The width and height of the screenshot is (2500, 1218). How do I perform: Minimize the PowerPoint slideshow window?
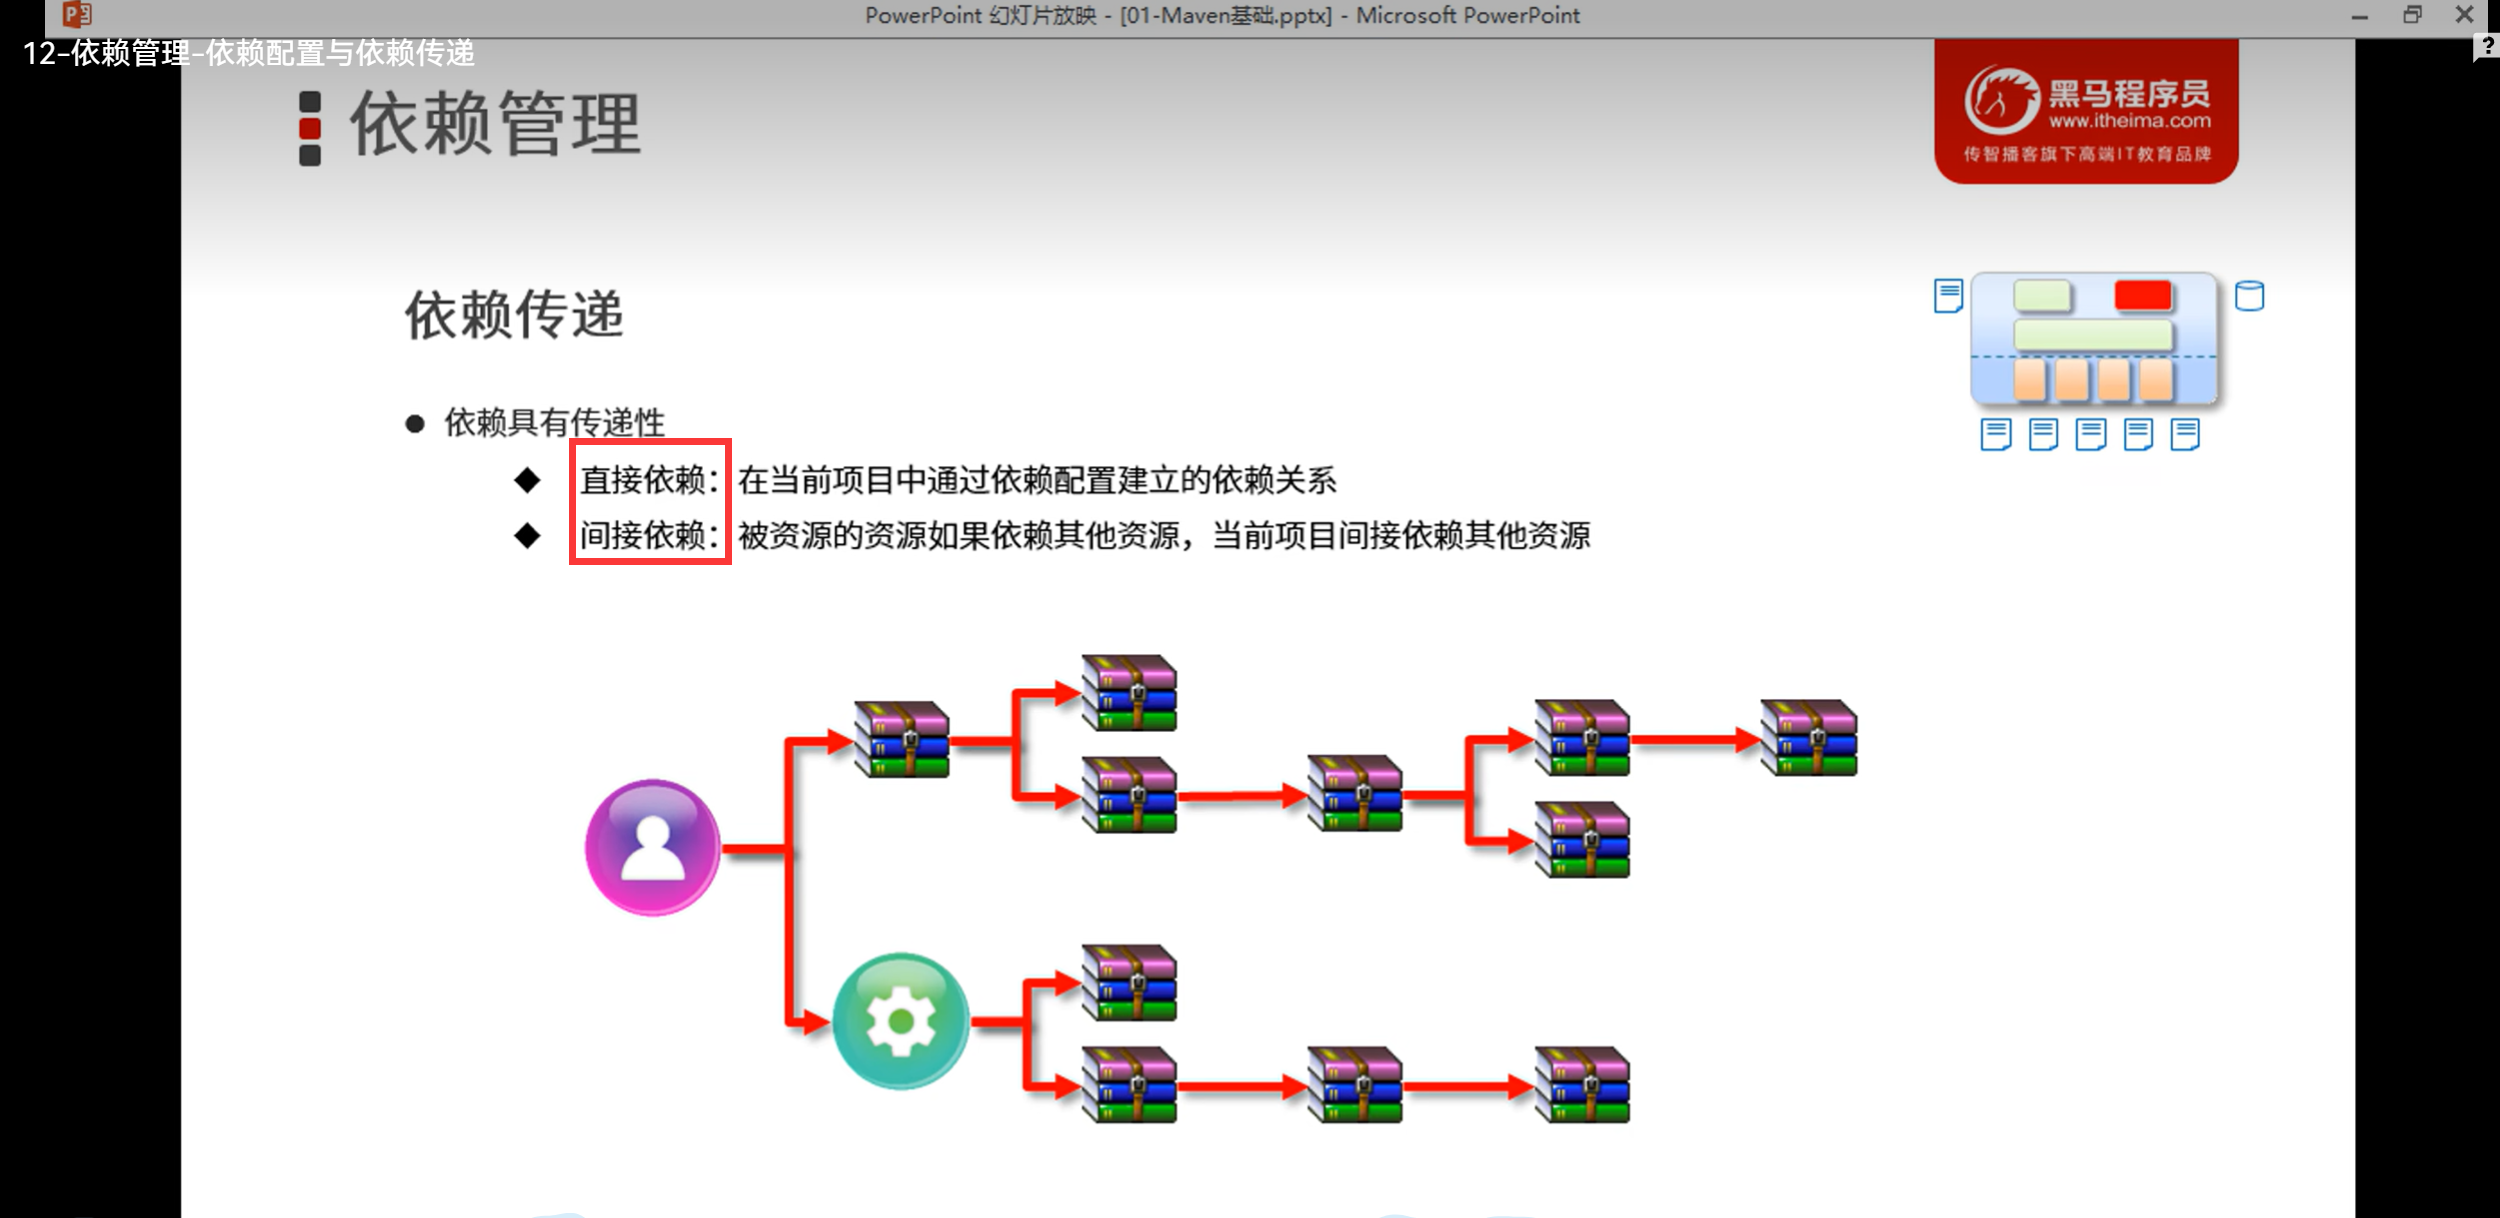tap(2359, 16)
